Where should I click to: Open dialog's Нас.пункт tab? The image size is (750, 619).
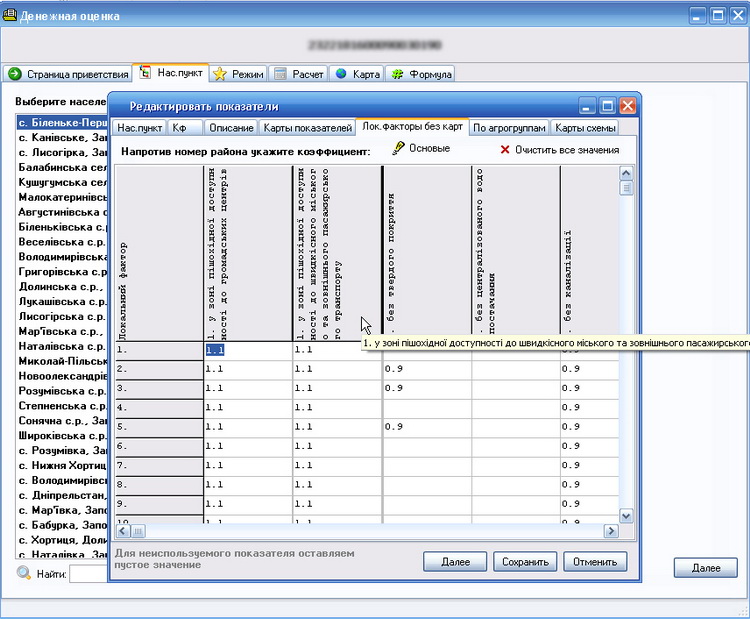139,128
